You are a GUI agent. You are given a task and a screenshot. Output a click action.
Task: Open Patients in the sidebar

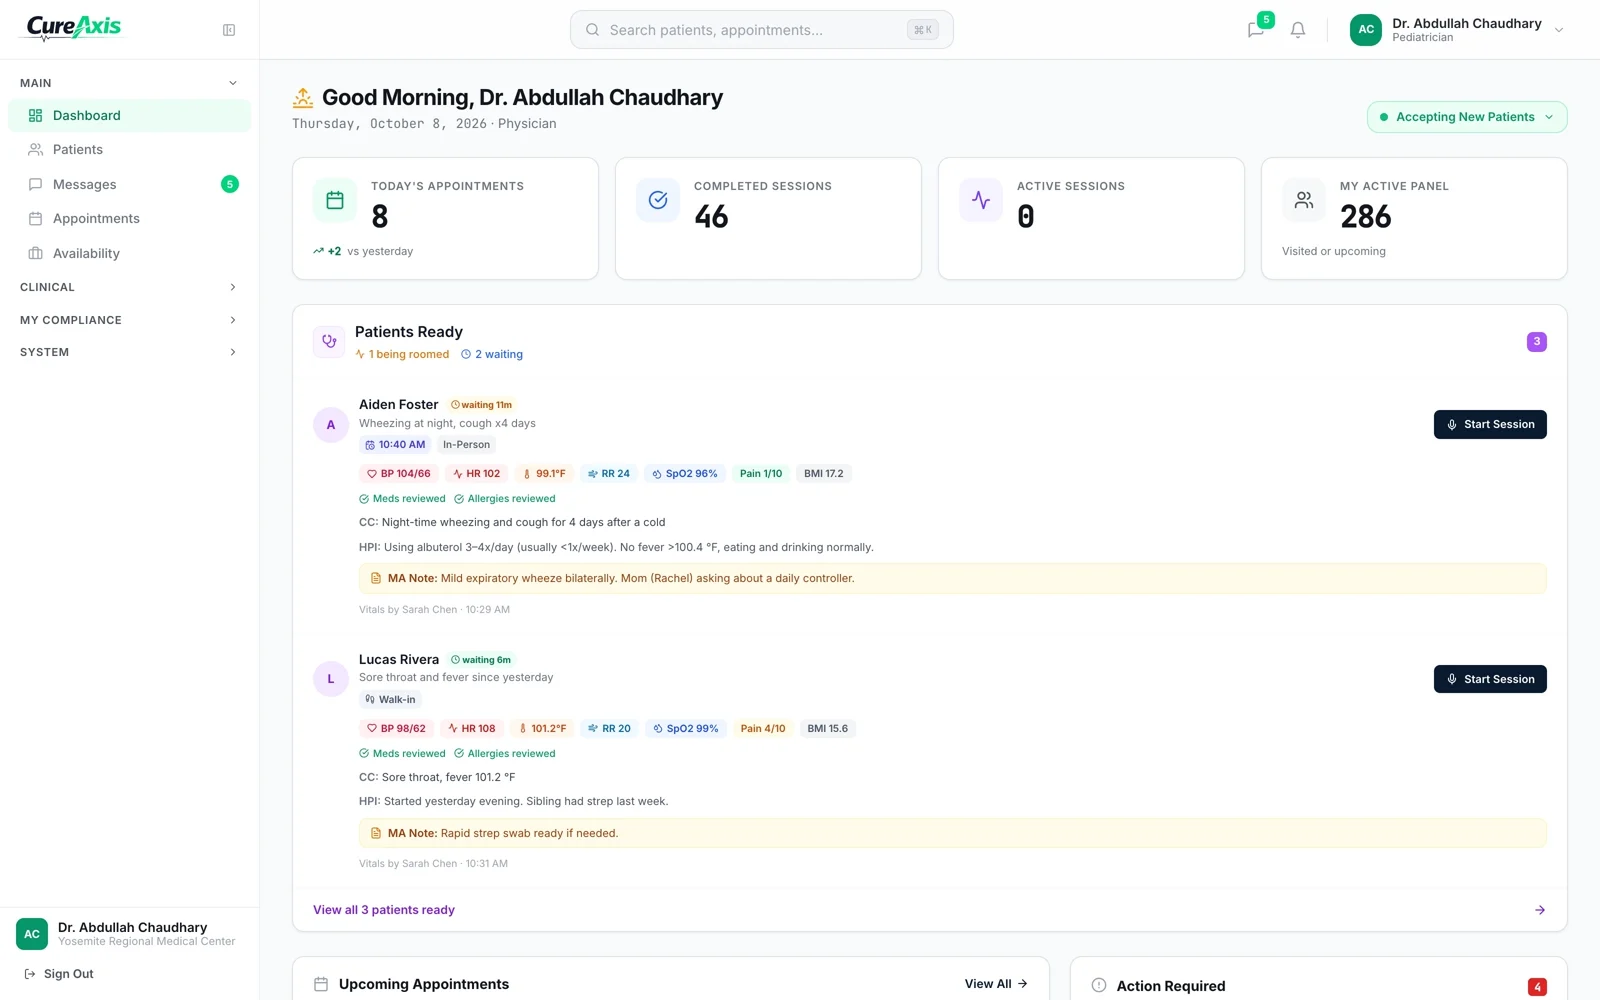point(129,149)
